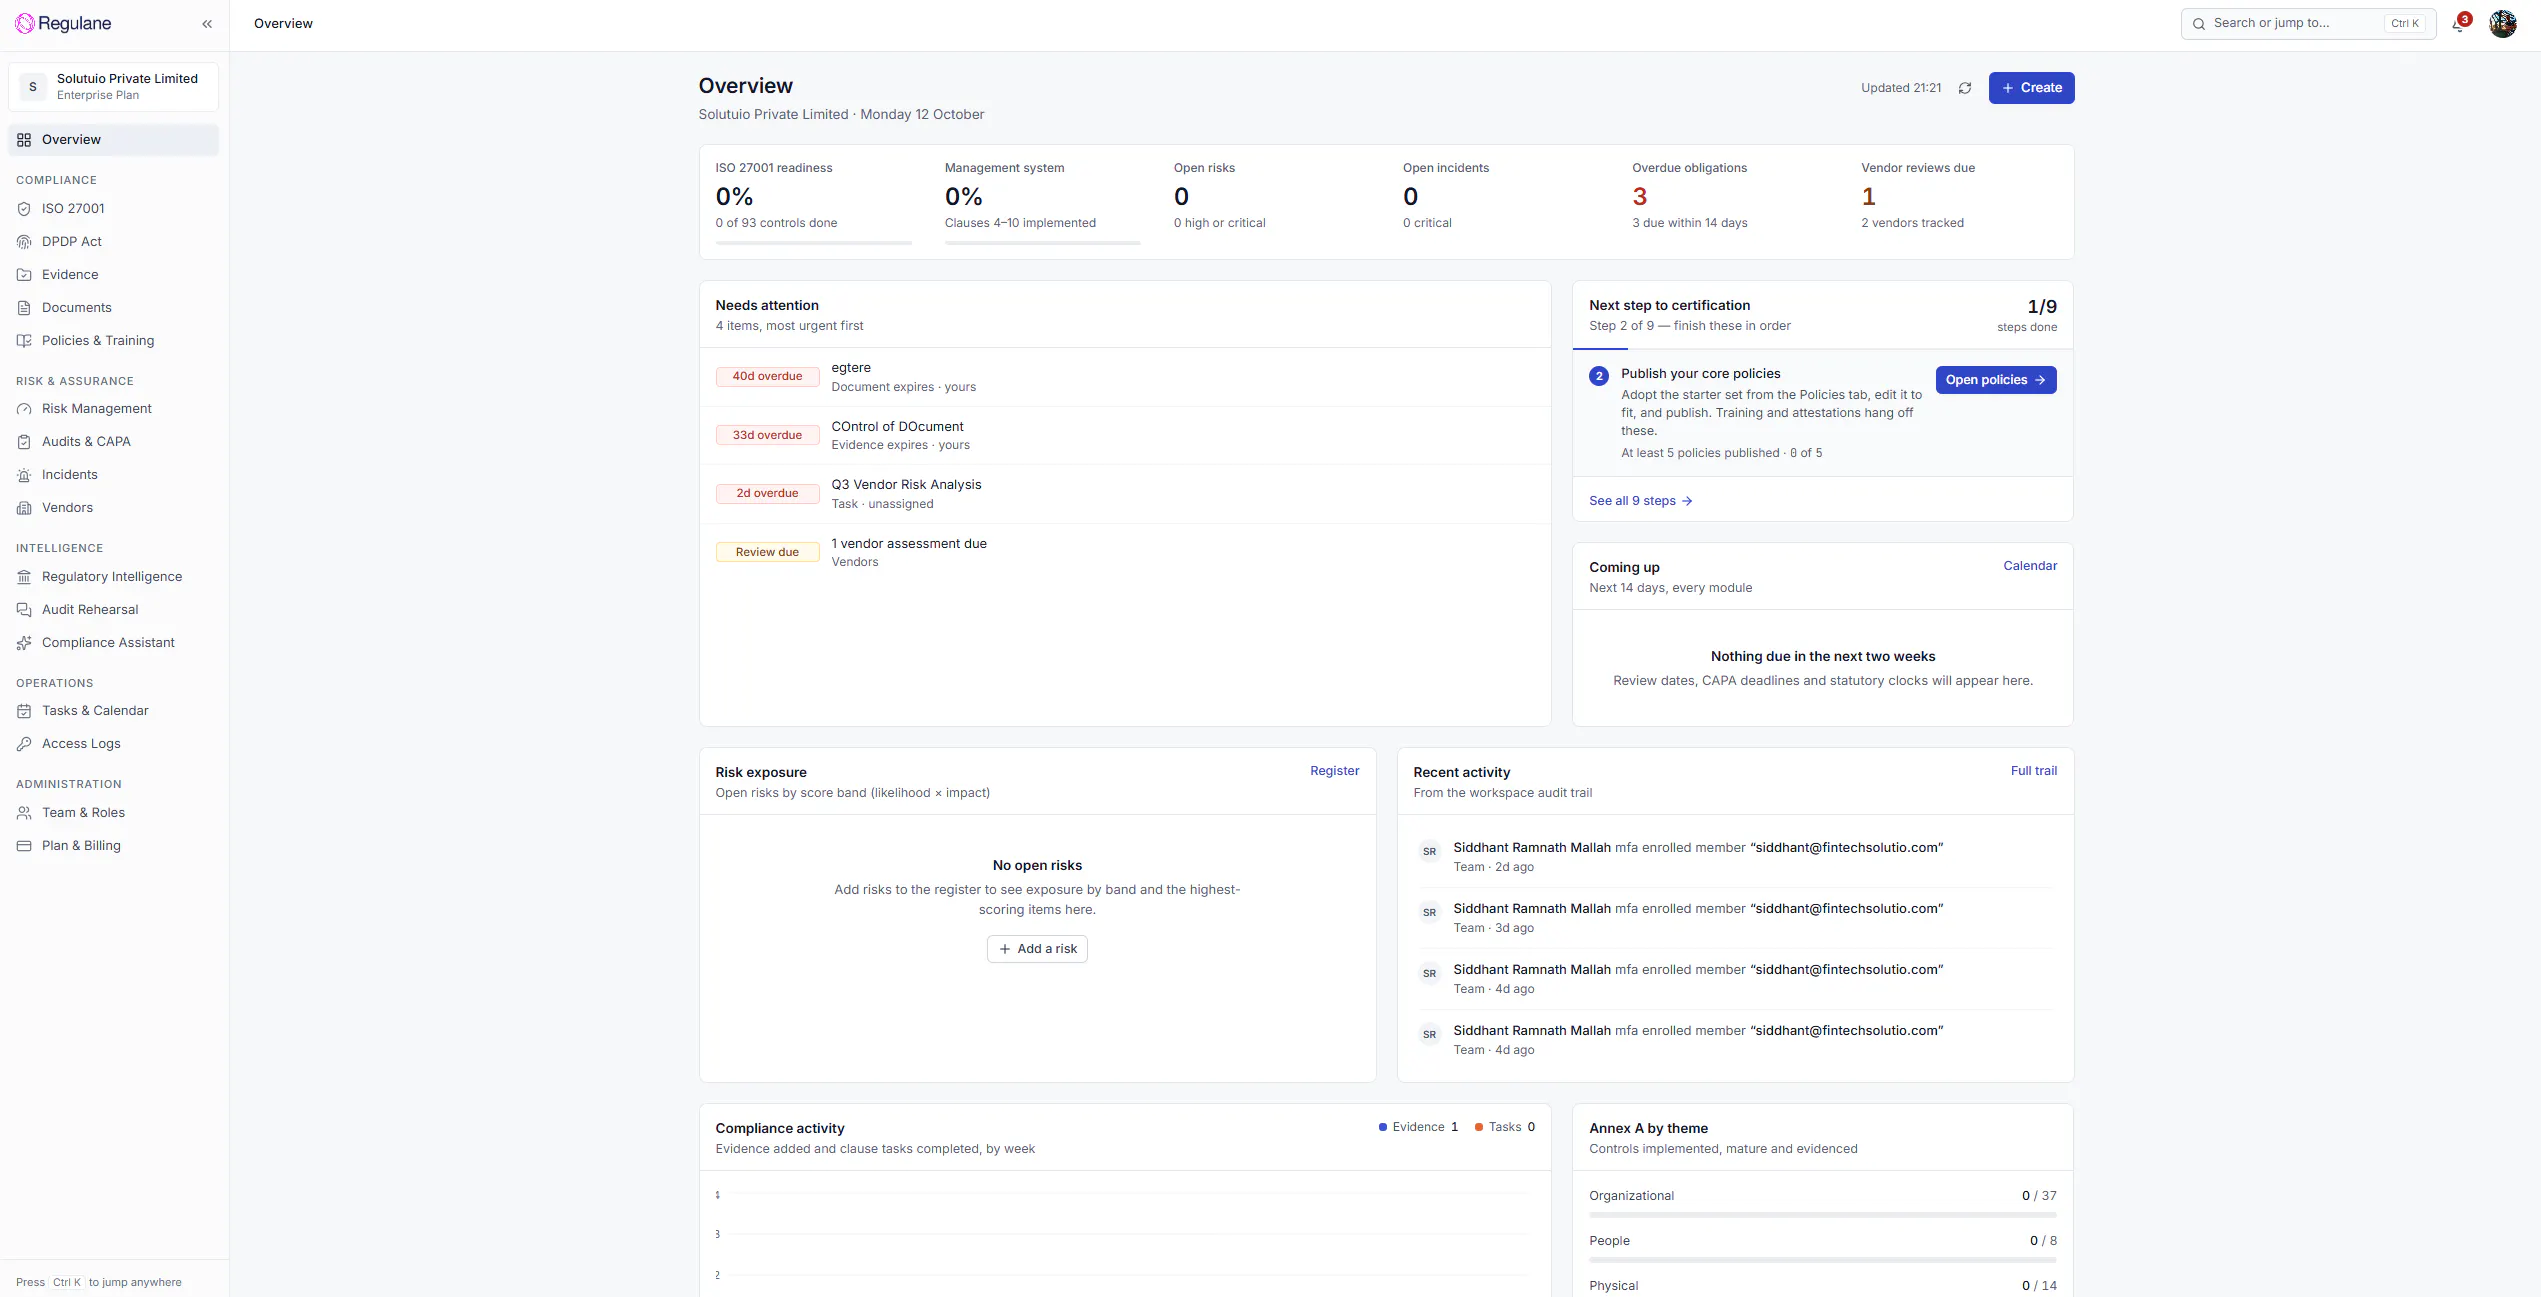Viewport: 2541px width, 1297px height.
Task: Open the COntrol of DOcument item
Action: 1125,435
